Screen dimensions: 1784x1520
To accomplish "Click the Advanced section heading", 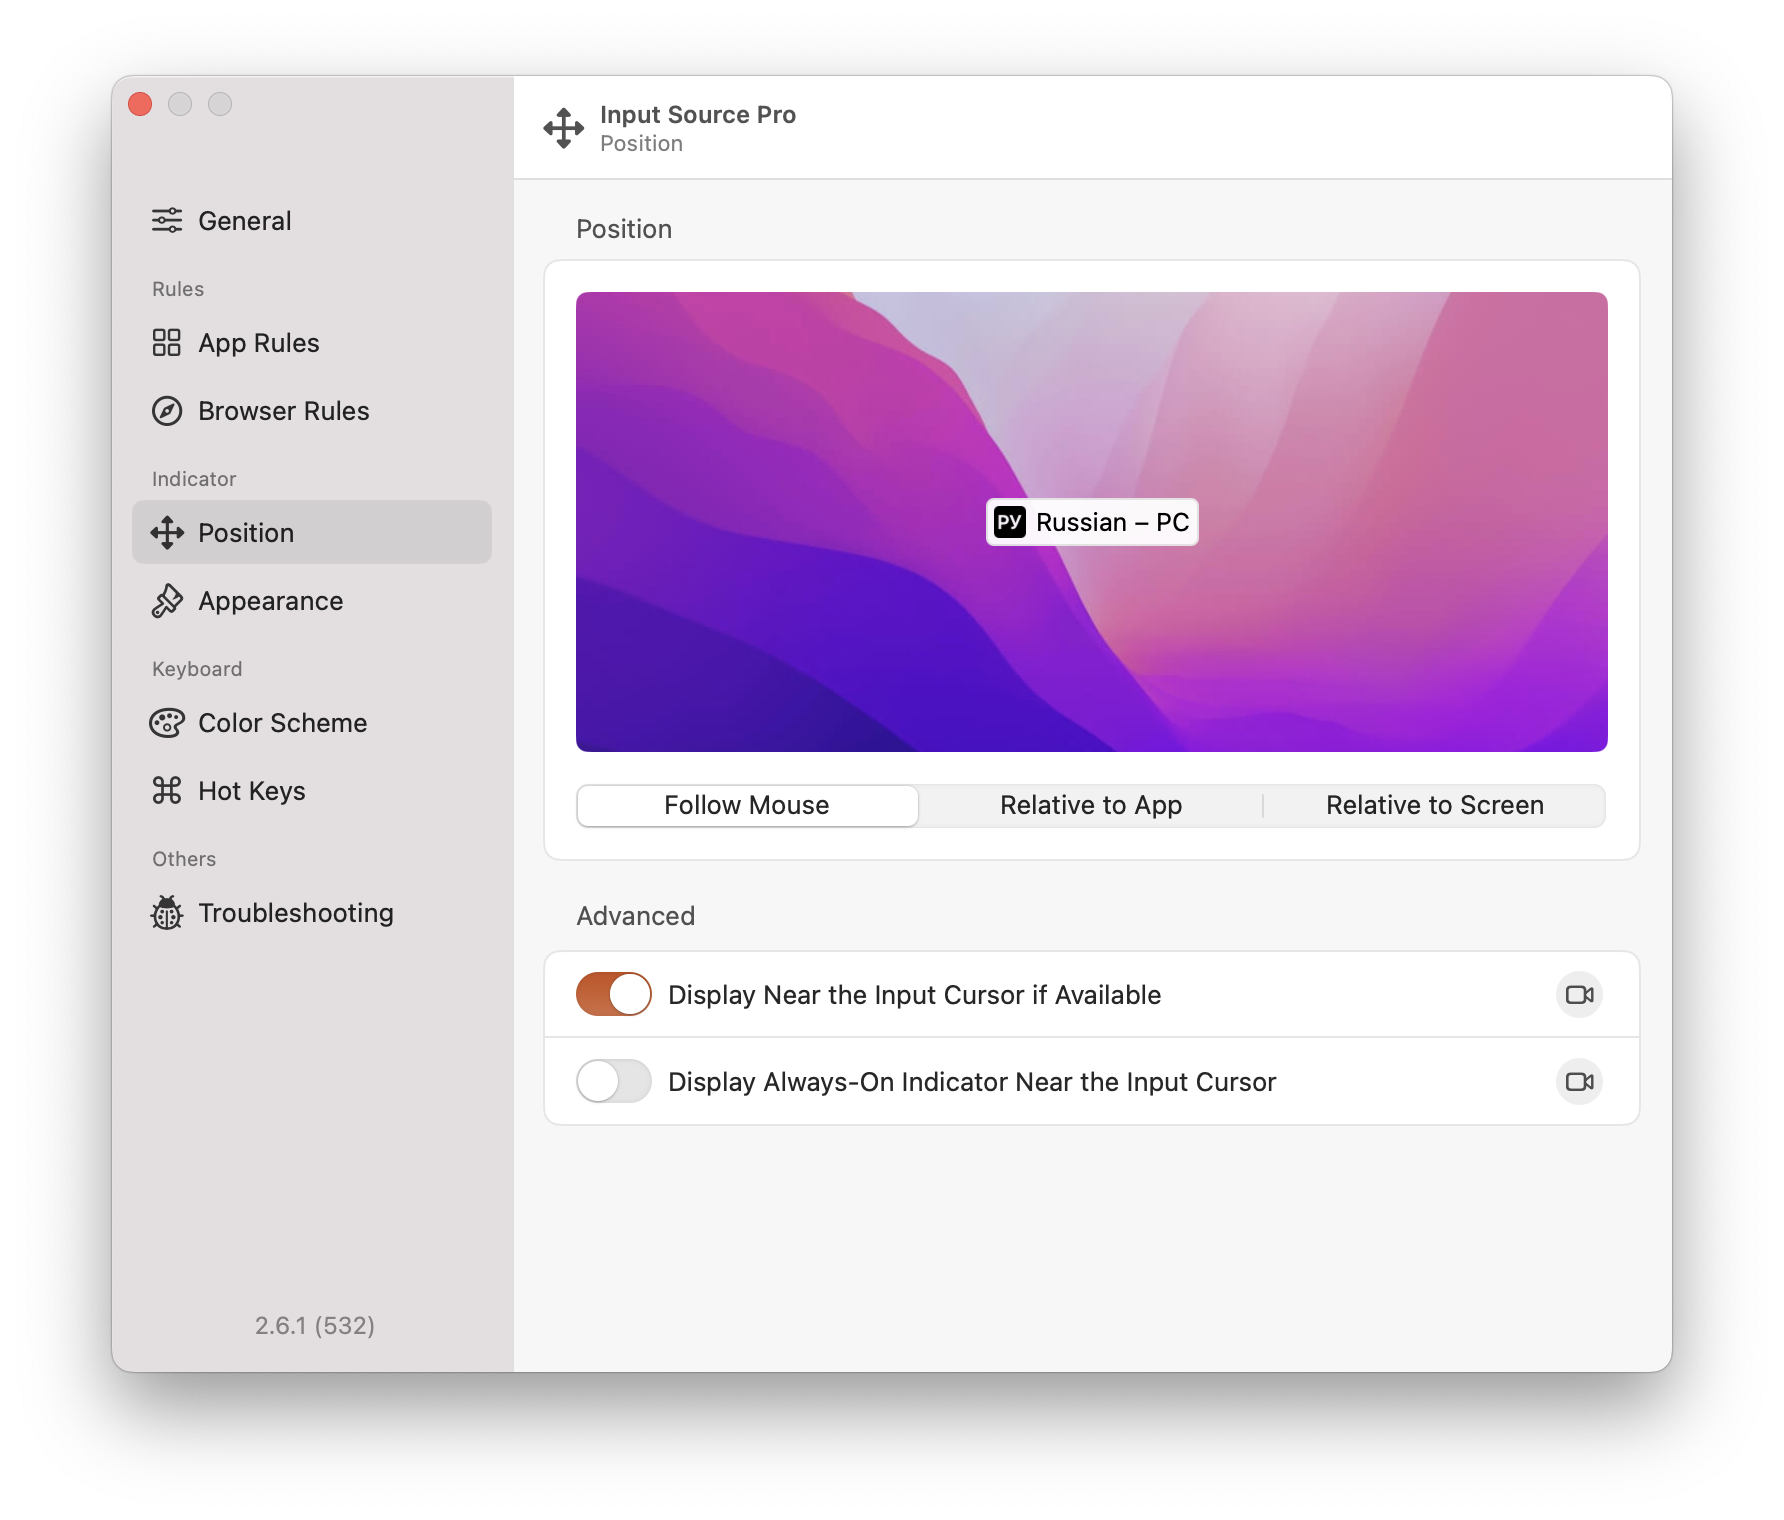I will 636,916.
